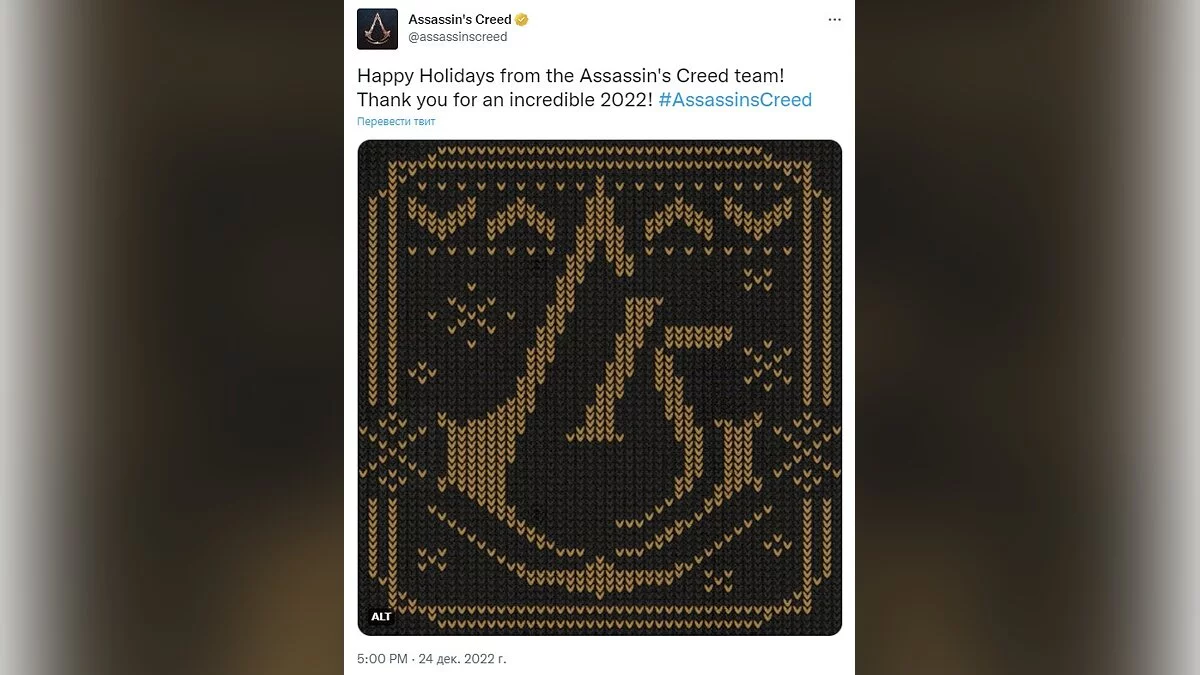Click the "Перевести твит" translate link
The image size is (1200, 675).
[396, 122]
